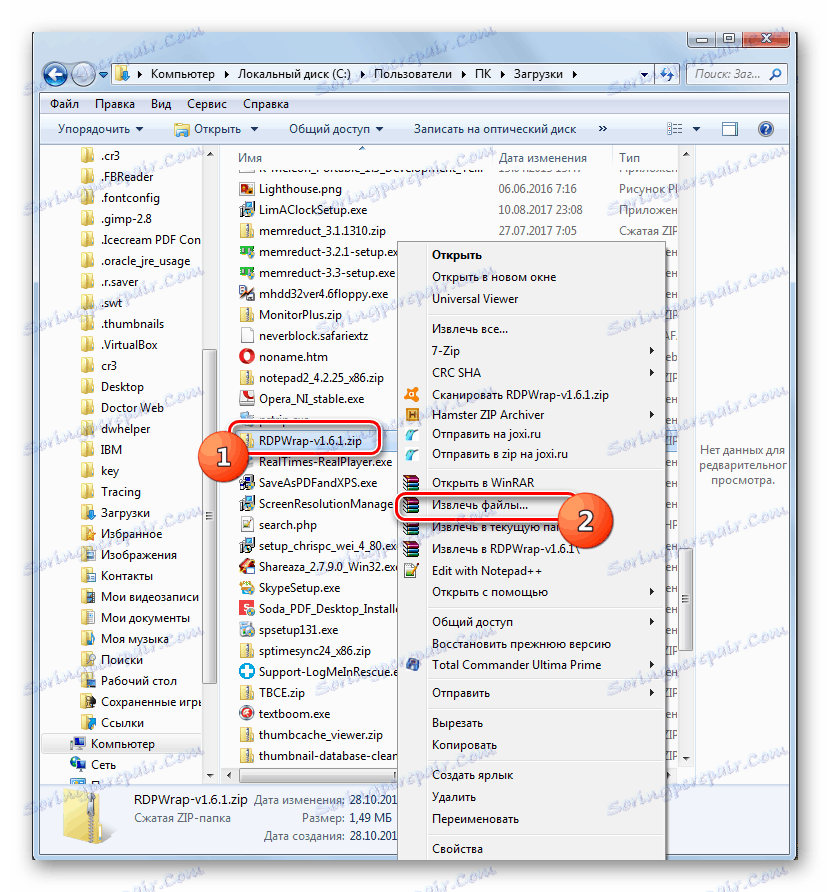The image size is (830, 892).
Task: Select the Сеть item in tree
Action: click(x=103, y=765)
